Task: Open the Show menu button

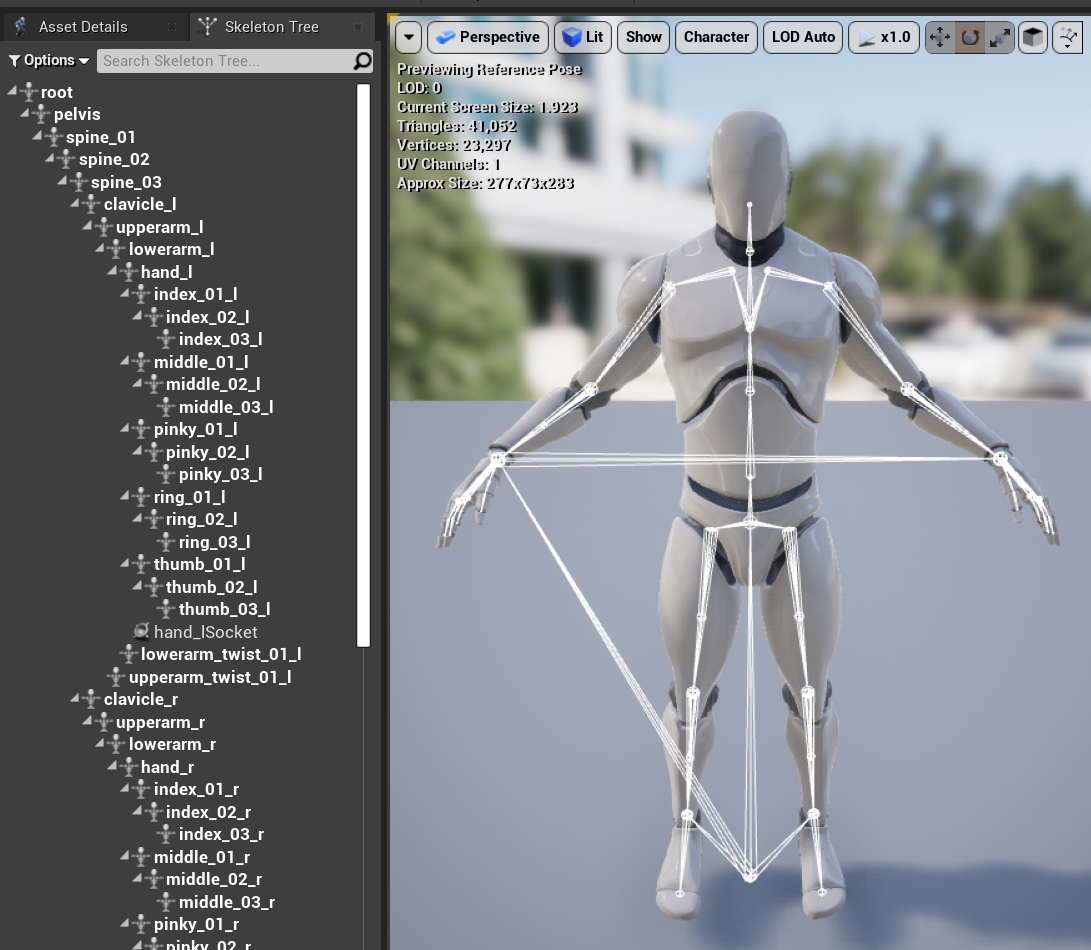Action: click(x=643, y=36)
